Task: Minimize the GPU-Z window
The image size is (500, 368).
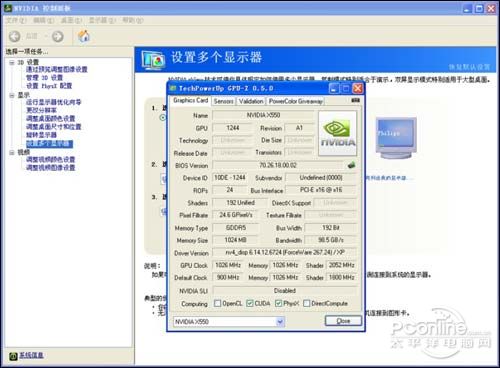Action: coord(334,88)
